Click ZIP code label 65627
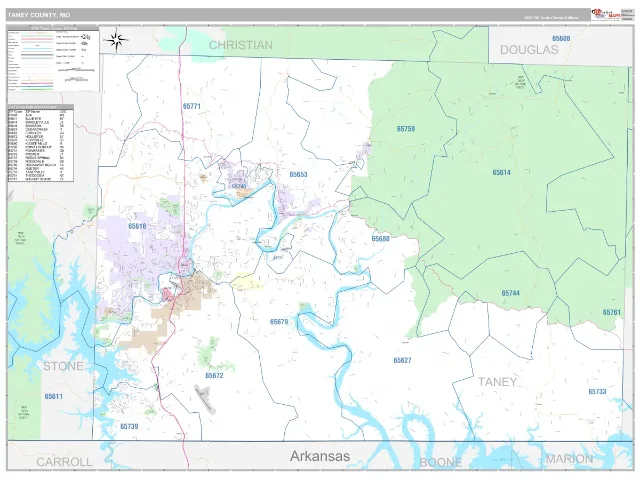Screen dimensions: 640x480 pyautogui.click(x=402, y=360)
